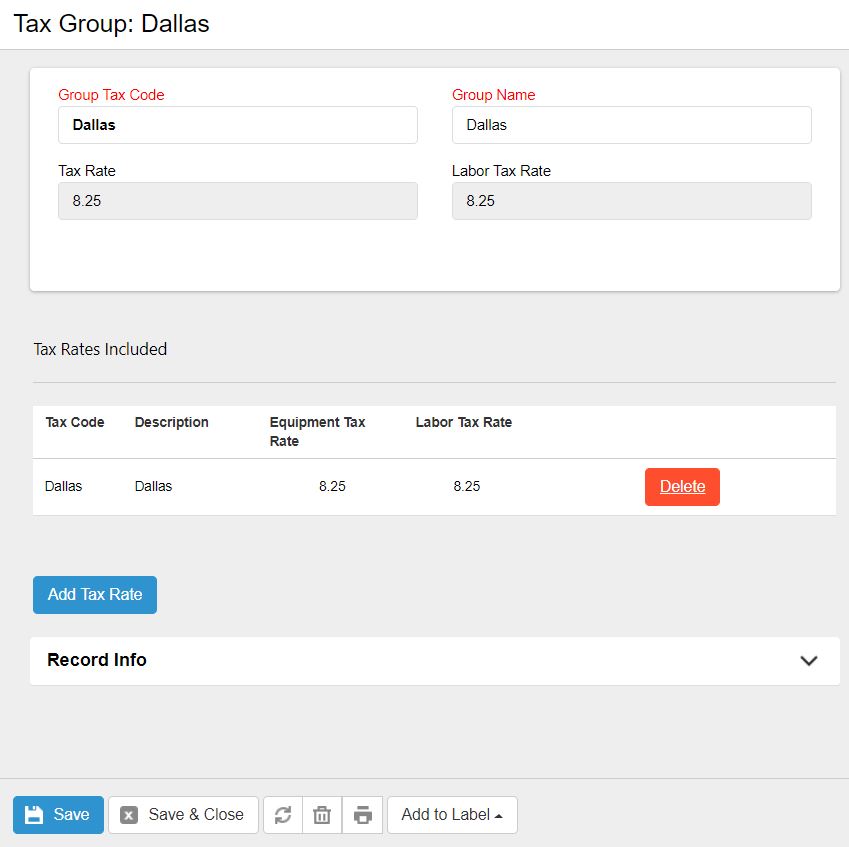Image resolution: width=849 pixels, height=847 pixels.
Task: Expand the Record Info section chevron
Action: click(809, 661)
